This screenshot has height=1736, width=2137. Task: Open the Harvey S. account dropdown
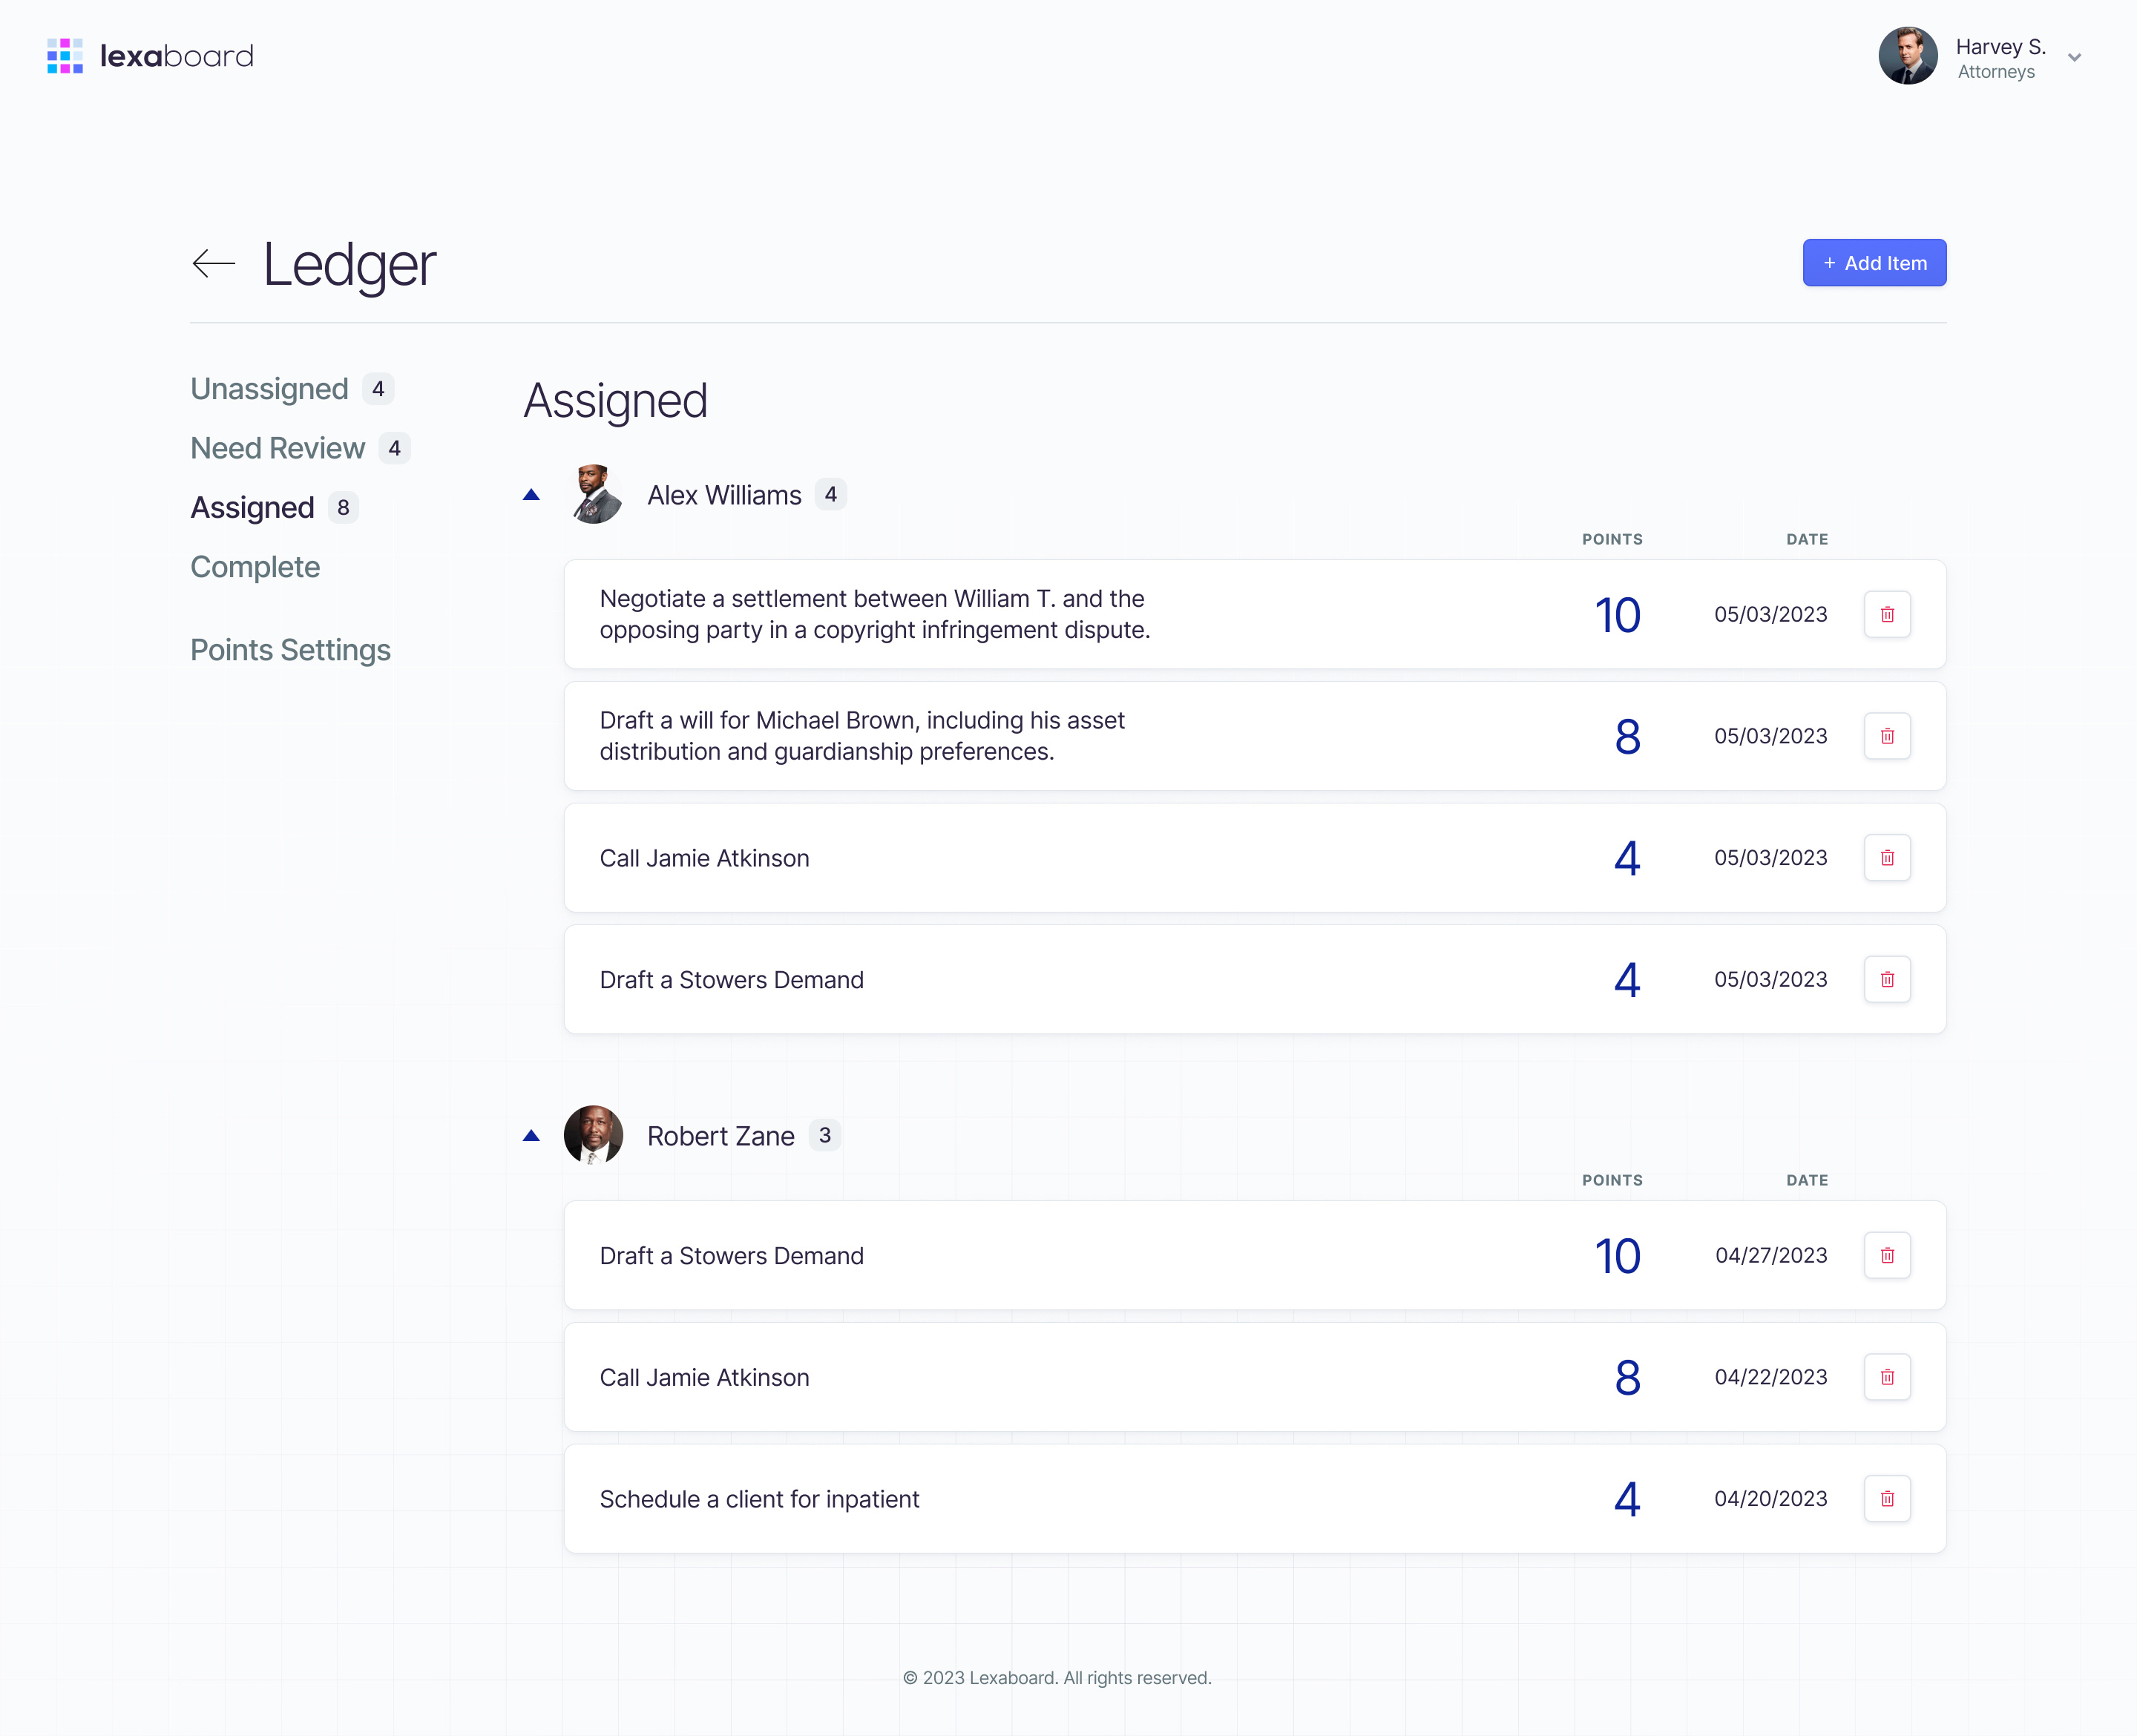tap(2075, 57)
